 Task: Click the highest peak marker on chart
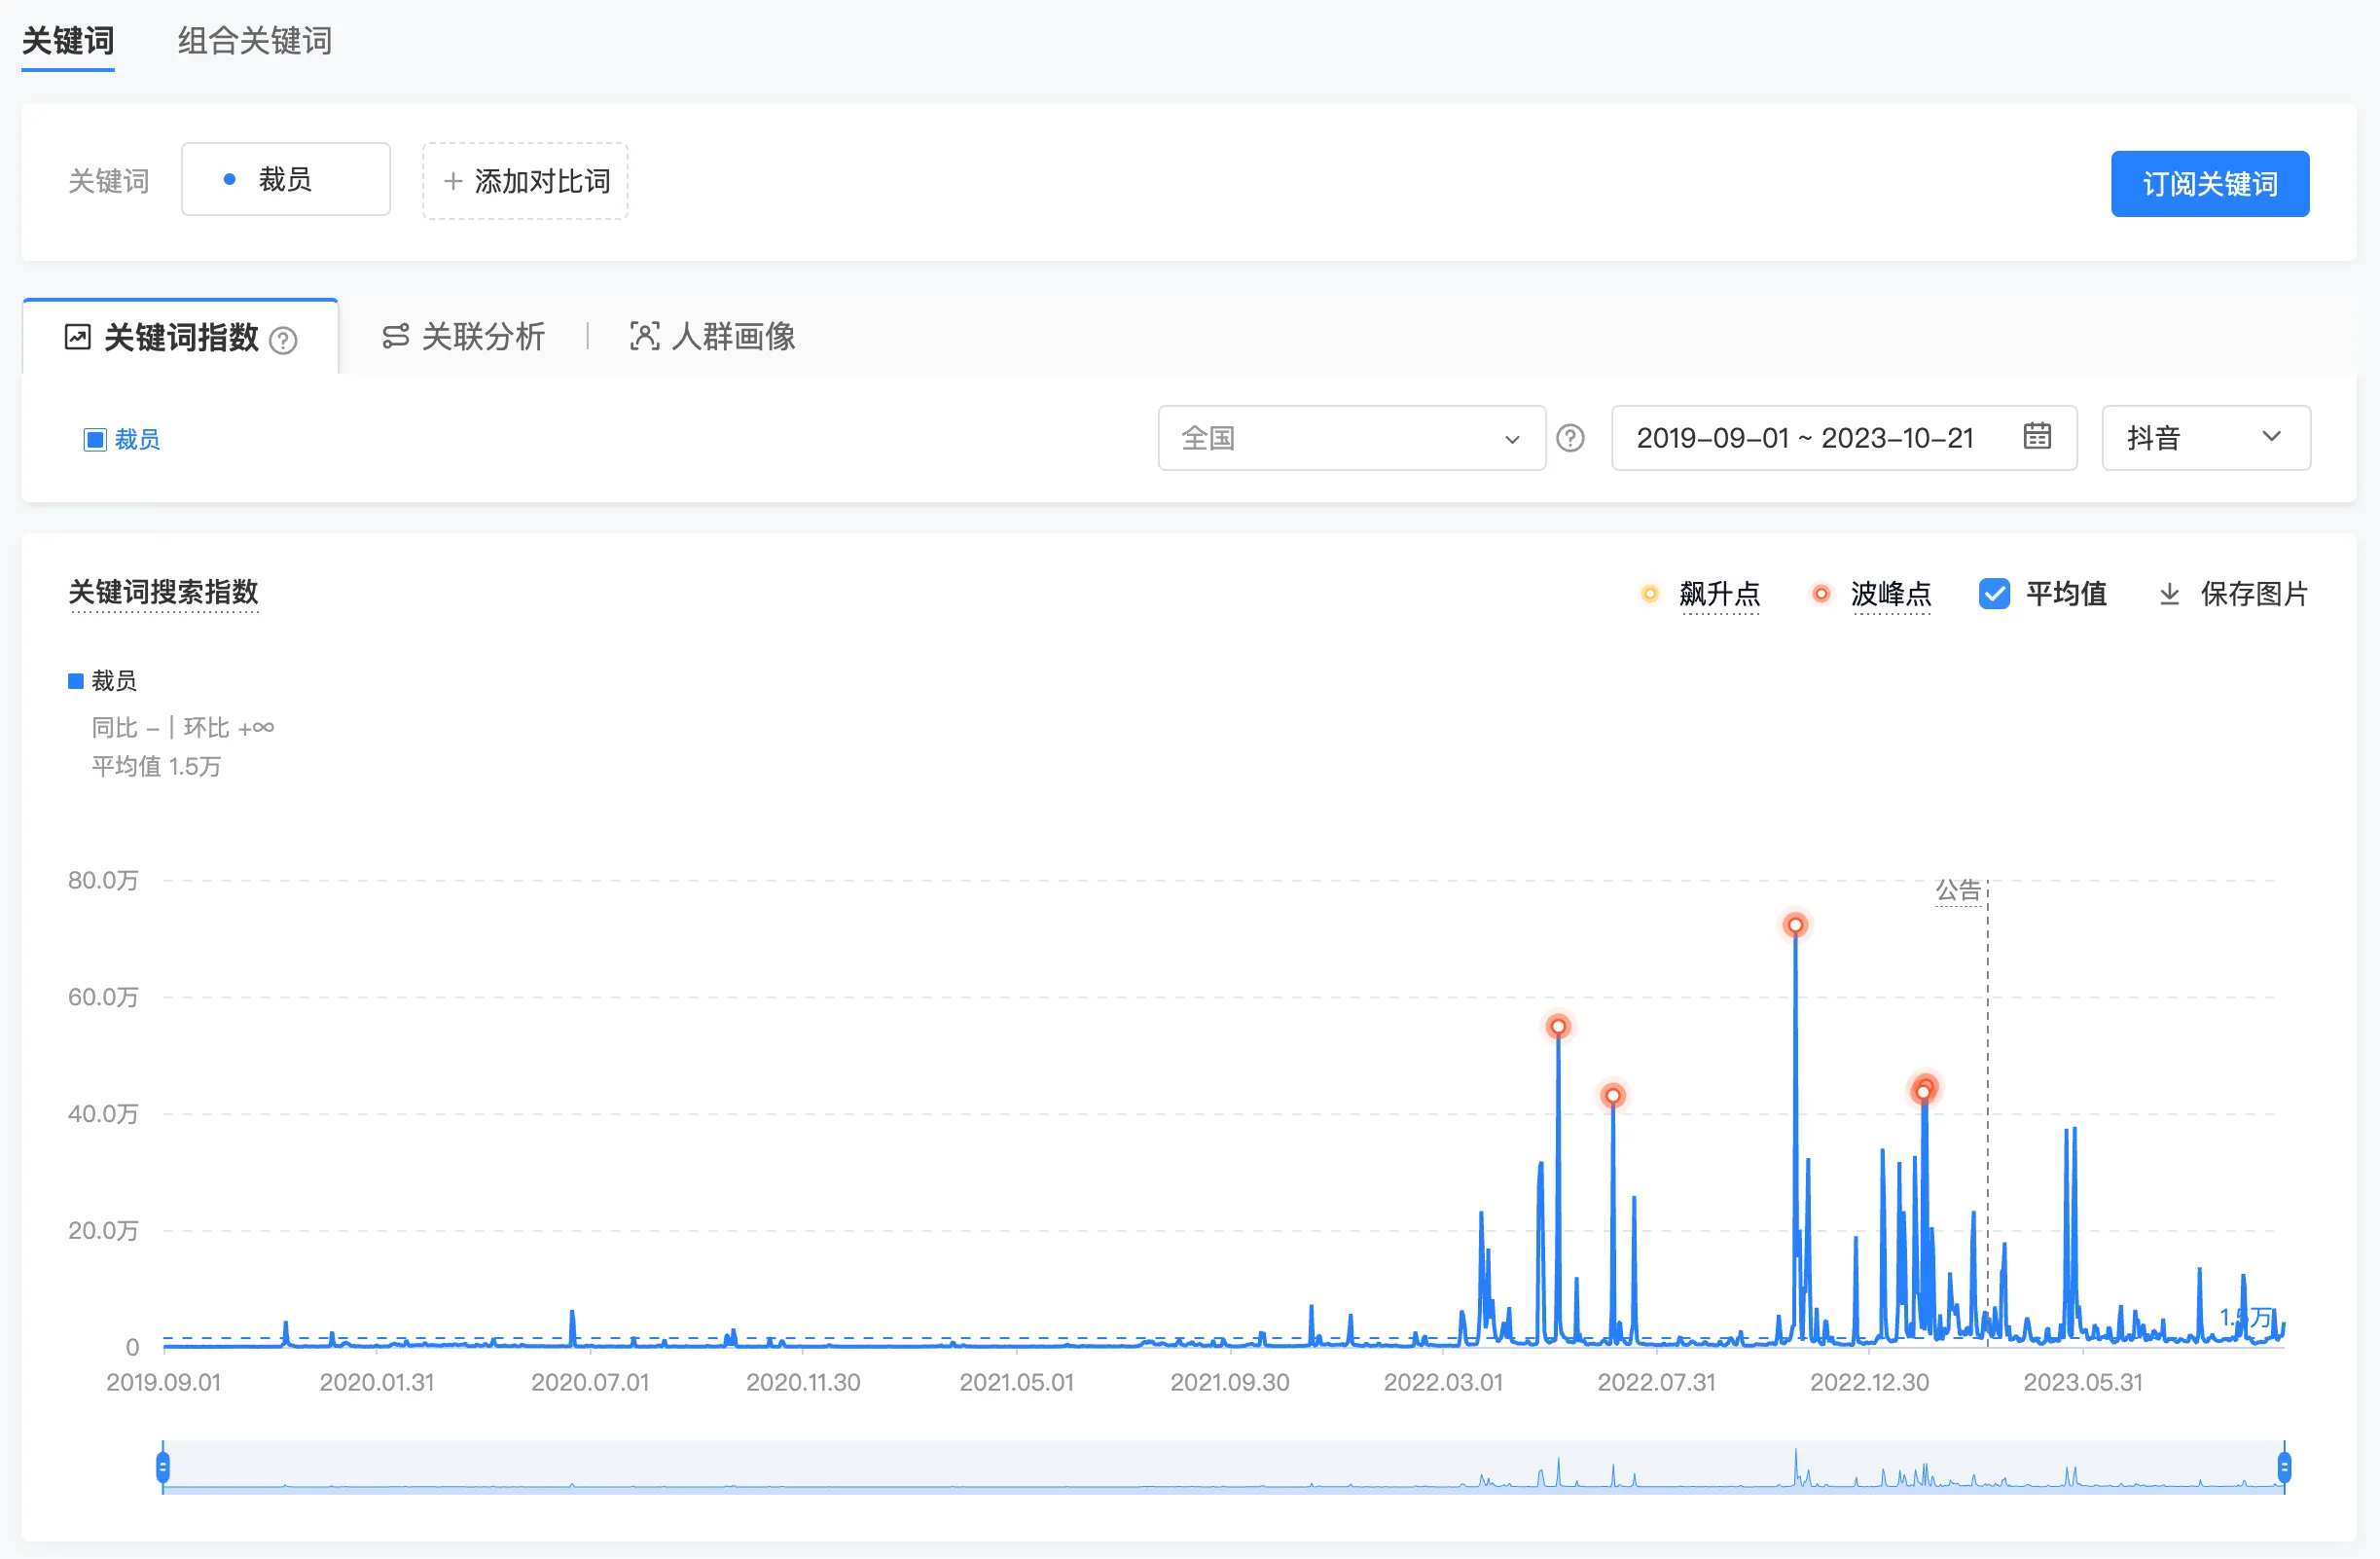coord(1795,925)
